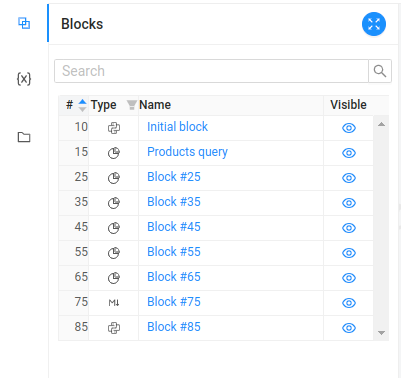Open the Block #65 link
Image resolution: width=401 pixels, height=378 pixels.
click(x=174, y=277)
